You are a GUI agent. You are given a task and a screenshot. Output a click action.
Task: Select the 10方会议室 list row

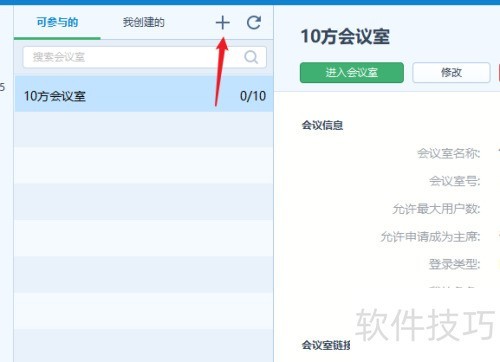tap(144, 94)
